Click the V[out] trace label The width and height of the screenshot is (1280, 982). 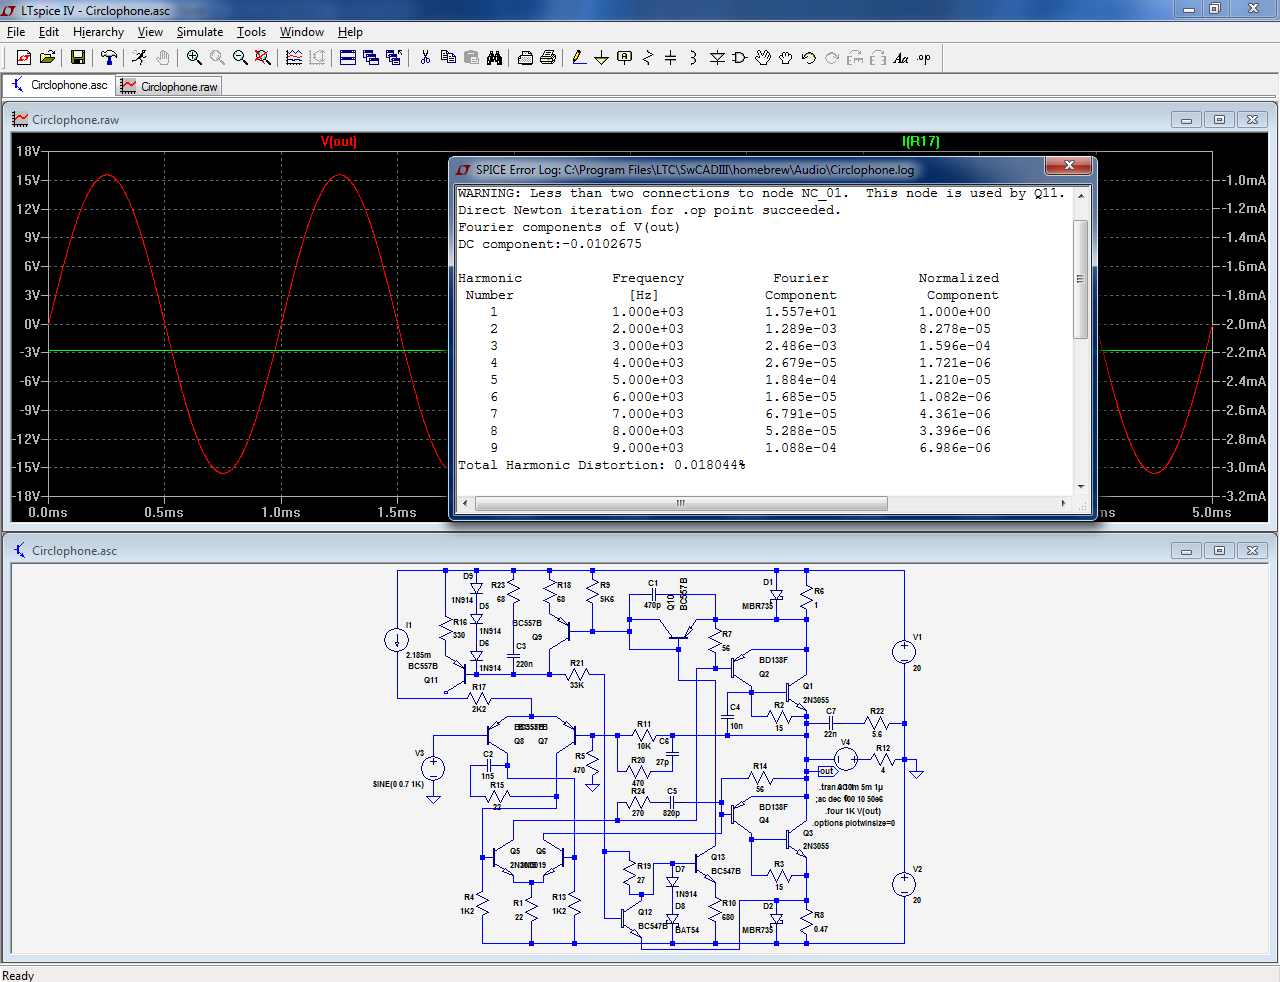pyautogui.click(x=338, y=141)
